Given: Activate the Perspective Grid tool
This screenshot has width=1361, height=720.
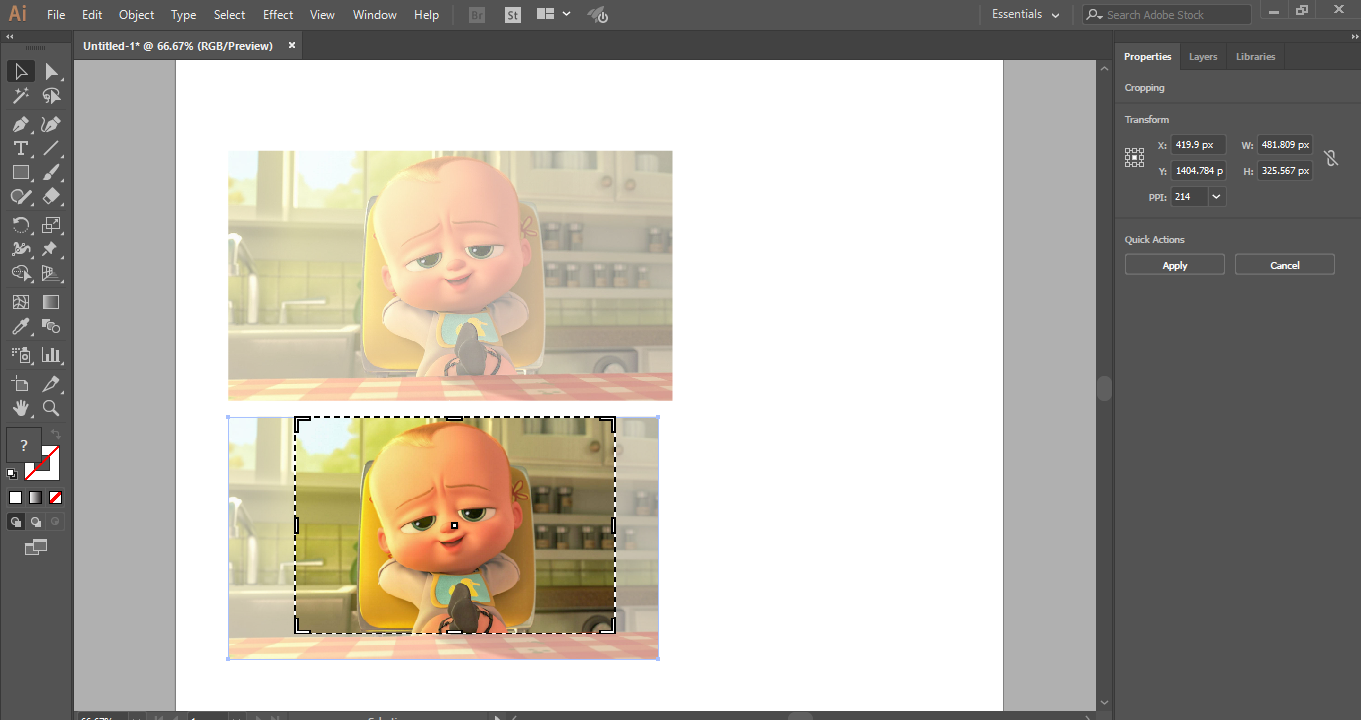Looking at the screenshot, I should [x=51, y=273].
